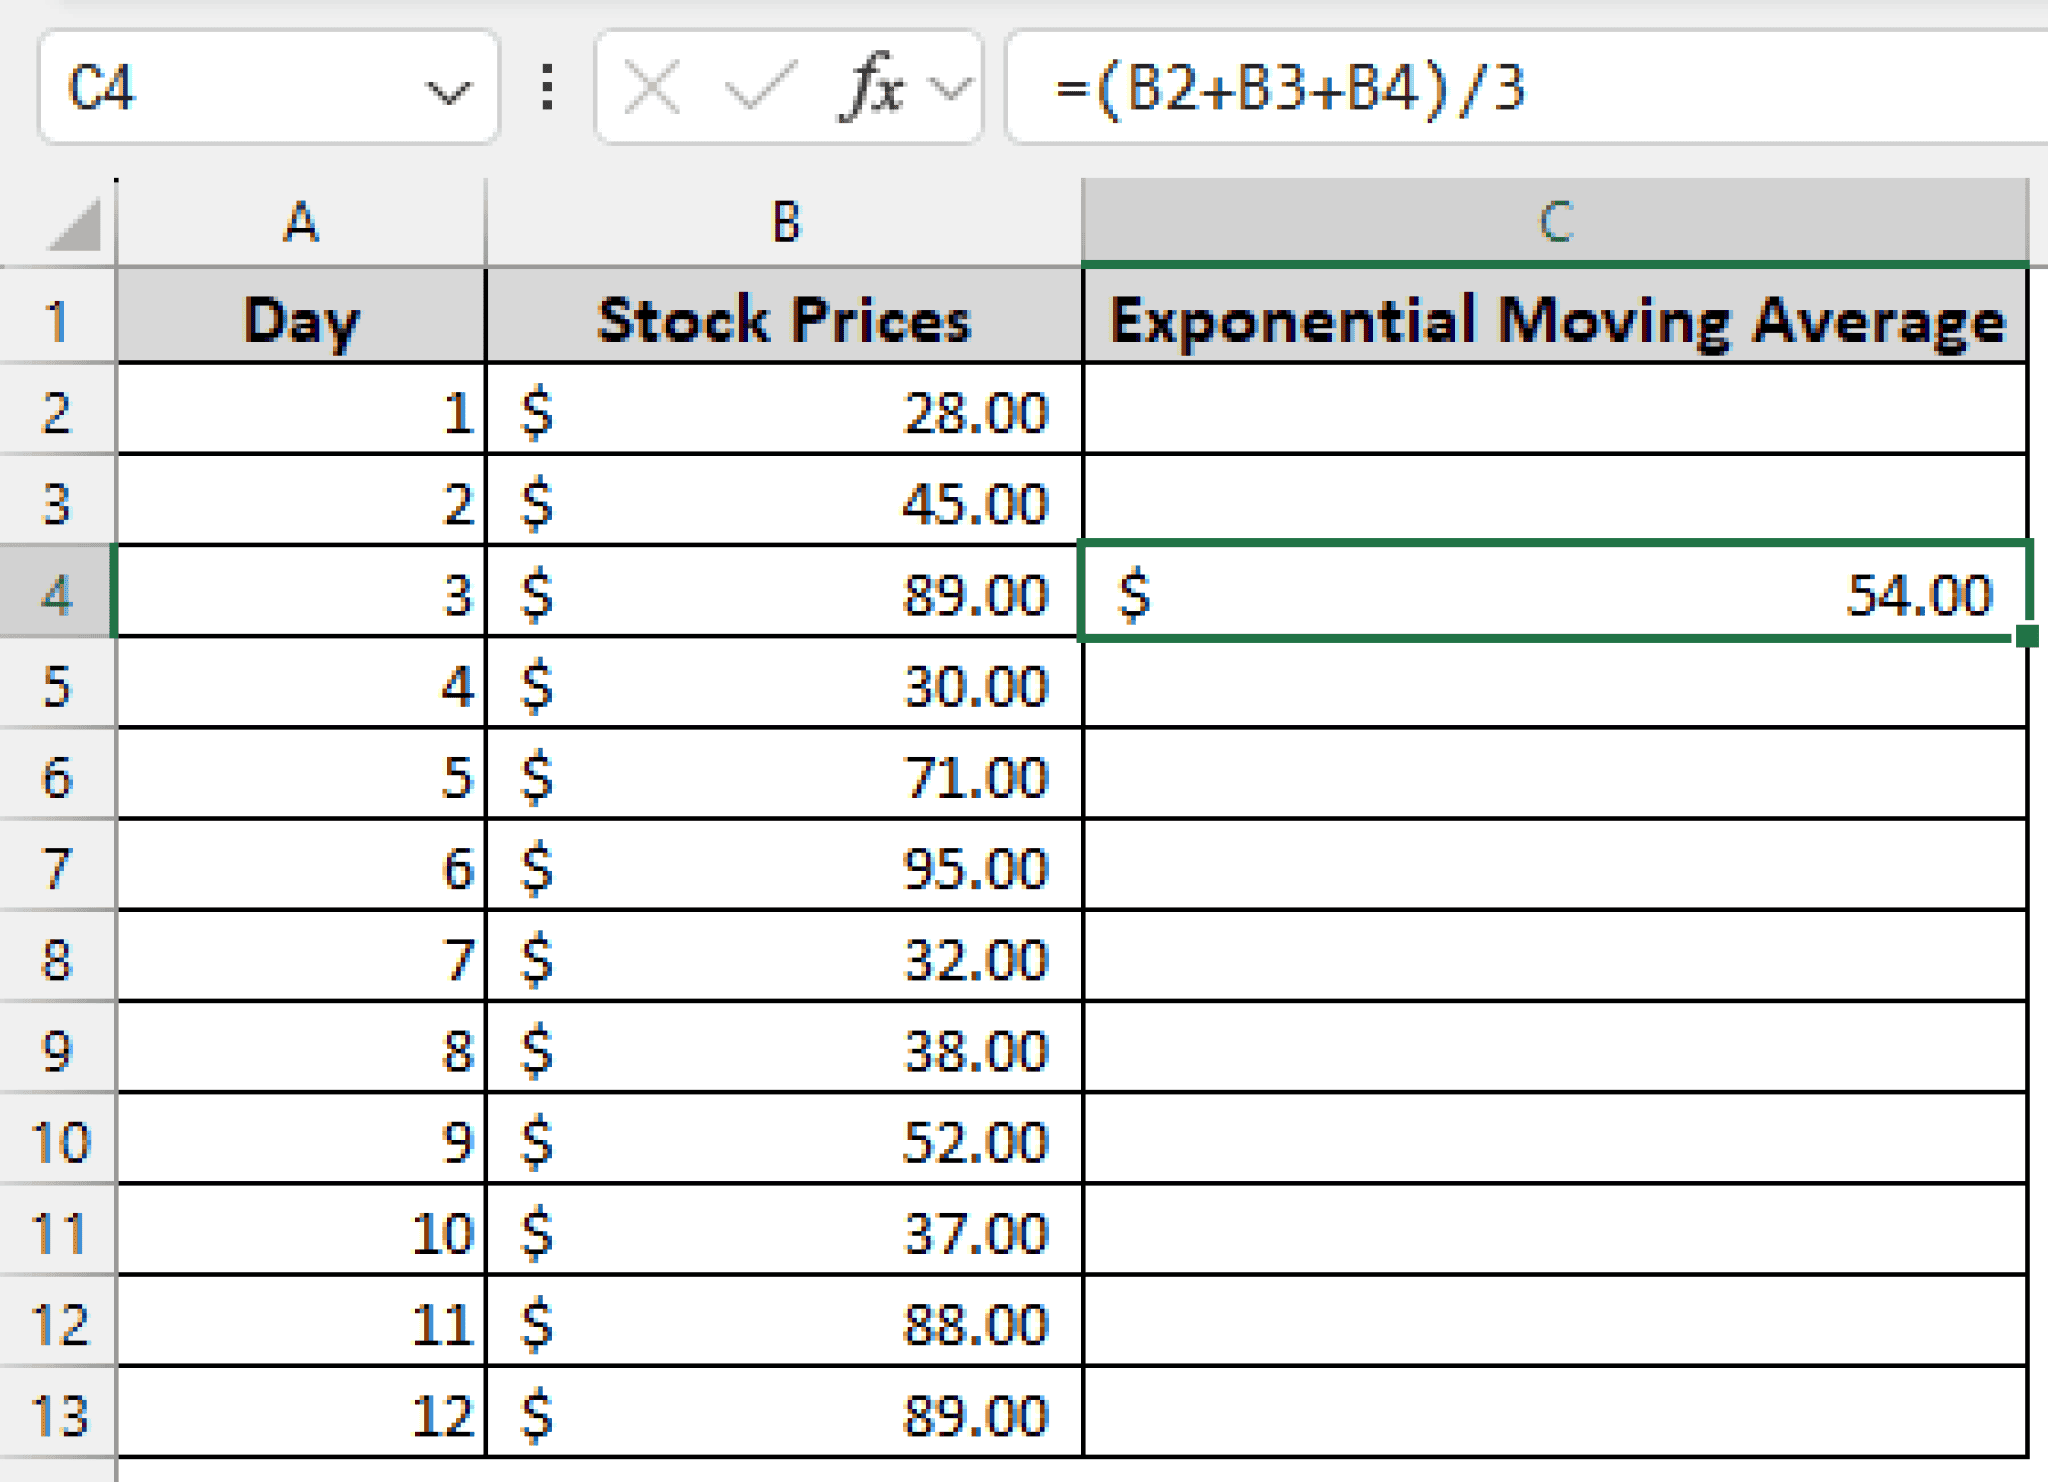Click the Day header cell
The image size is (2048, 1482).
click(301, 320)
